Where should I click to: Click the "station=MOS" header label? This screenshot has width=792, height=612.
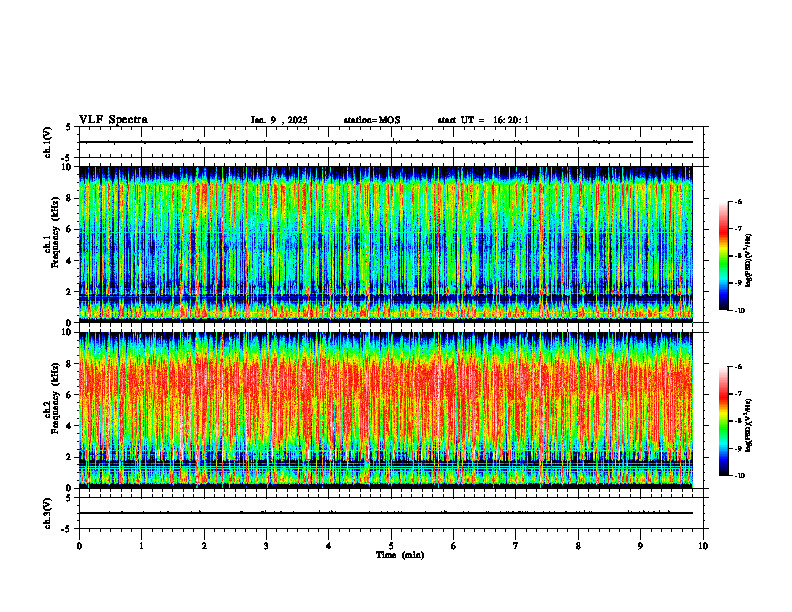pyautogui.click(x=372, y=120)
